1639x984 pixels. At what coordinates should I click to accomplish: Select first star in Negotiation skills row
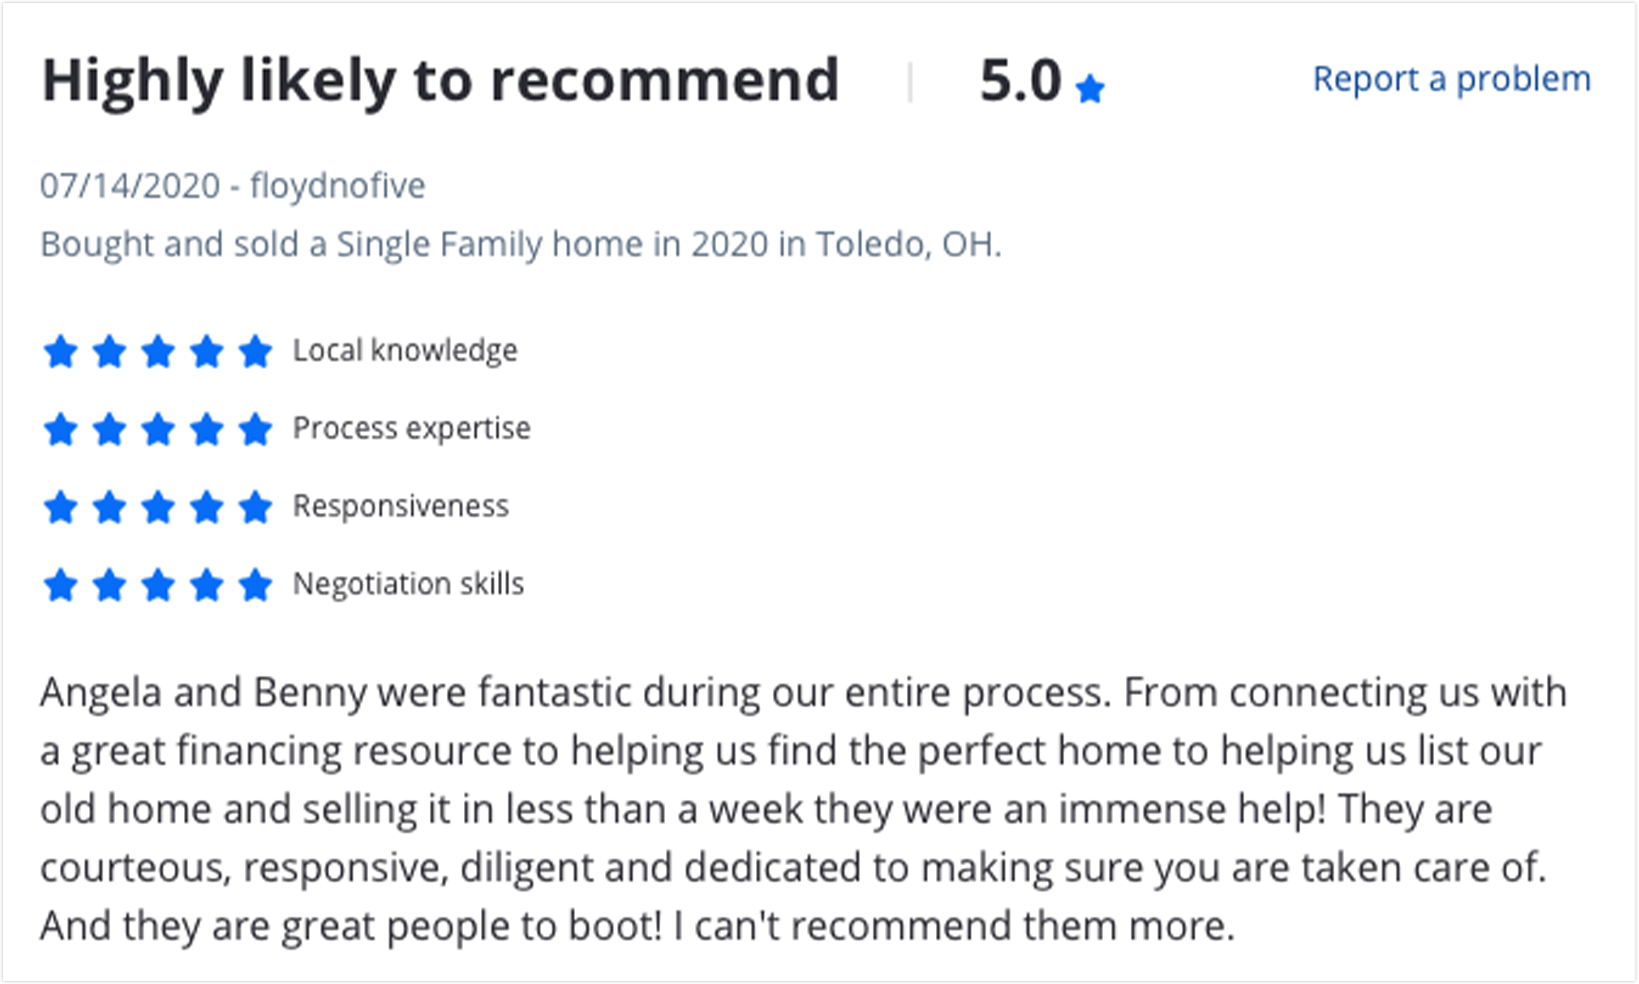[61, 584]
